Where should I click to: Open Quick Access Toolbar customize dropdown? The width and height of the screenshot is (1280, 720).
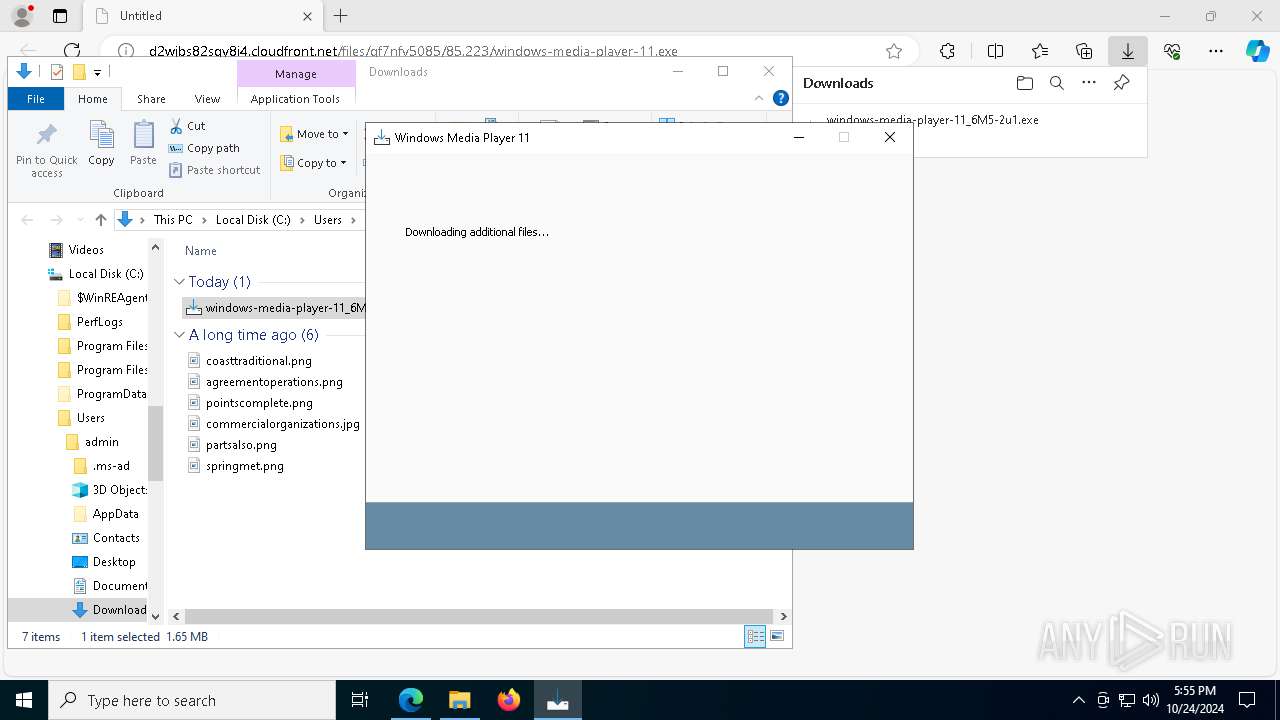click(97, 72)
